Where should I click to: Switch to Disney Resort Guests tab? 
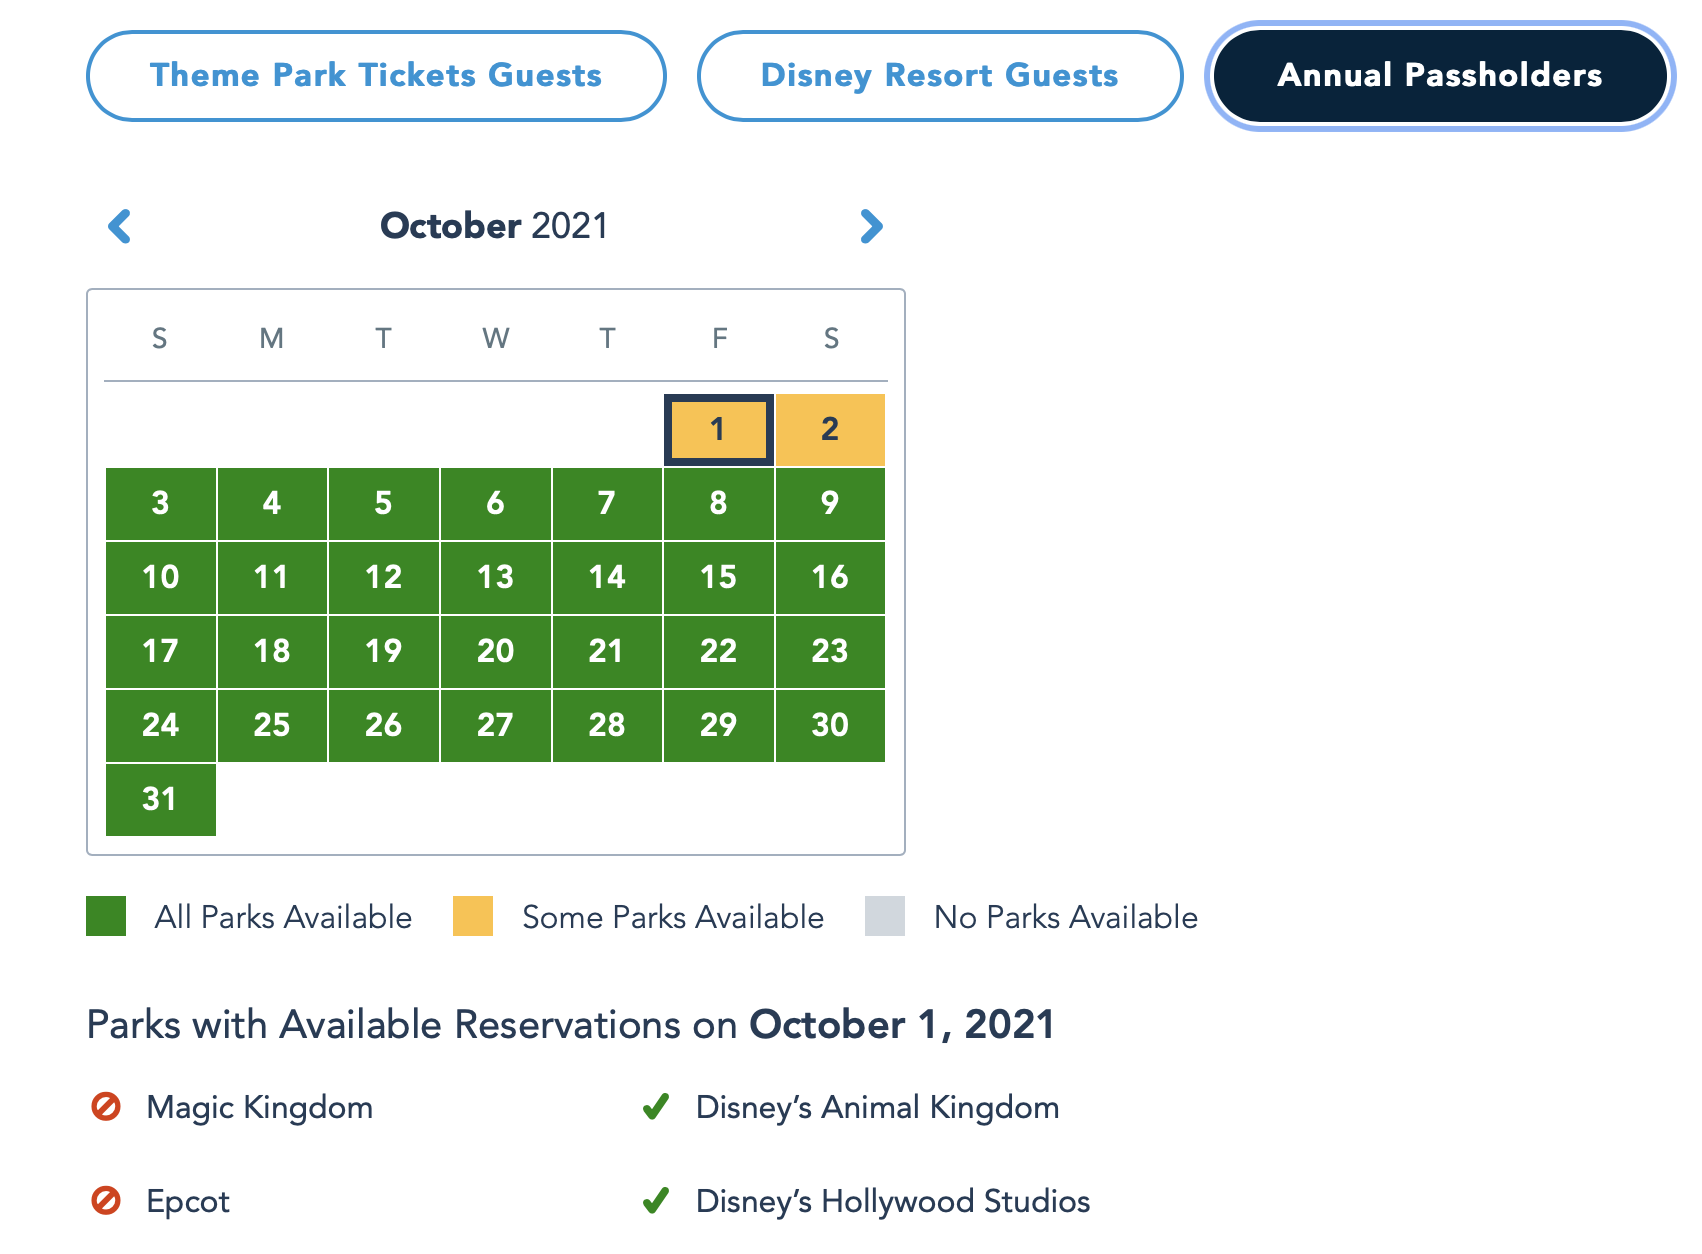coord(939,76)
